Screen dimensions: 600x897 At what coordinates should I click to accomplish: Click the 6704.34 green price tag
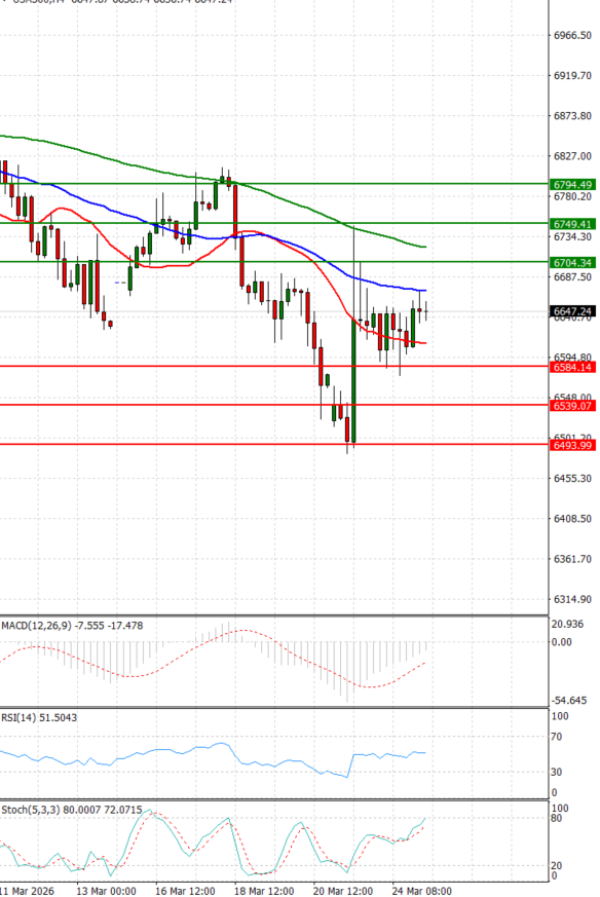(x=573, y=262)
